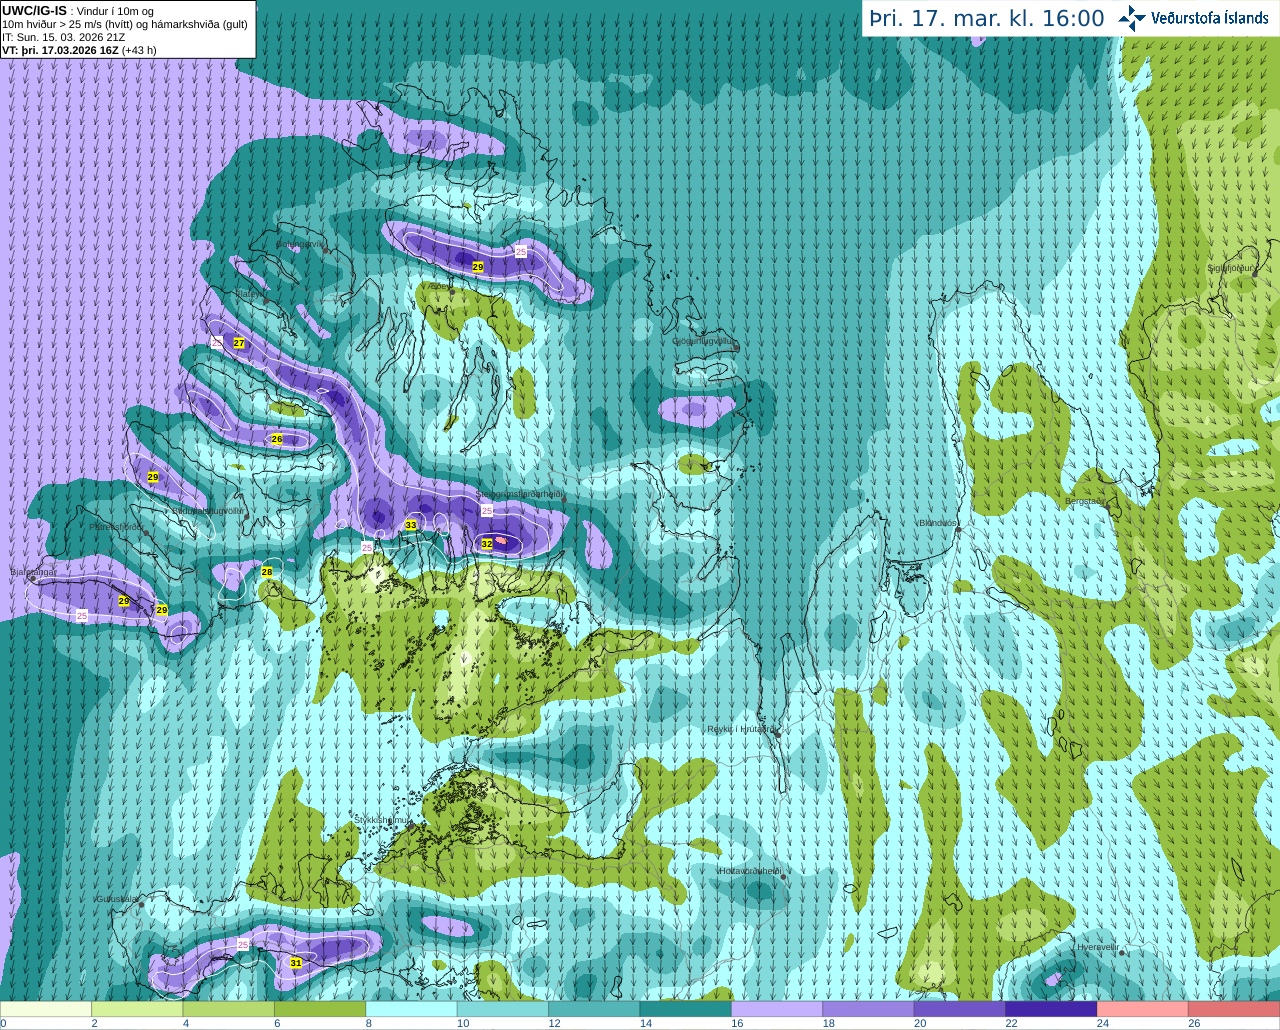This screenshot has width=1280, height=1030.
Task: Click the Stykkishólmur station label
Action: [x=382, y=820]
